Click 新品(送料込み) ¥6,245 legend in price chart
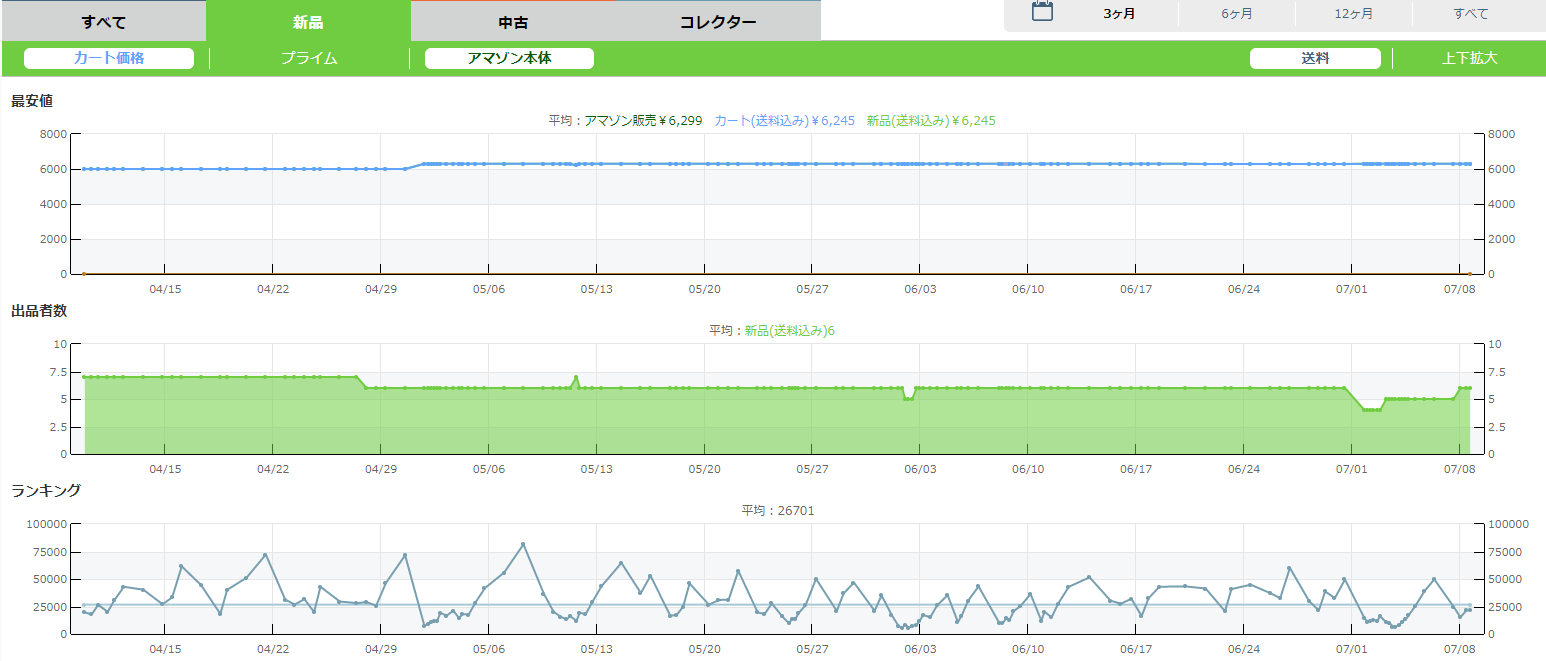The height and width of the screenshot is (661, 1546). (930, 120)
